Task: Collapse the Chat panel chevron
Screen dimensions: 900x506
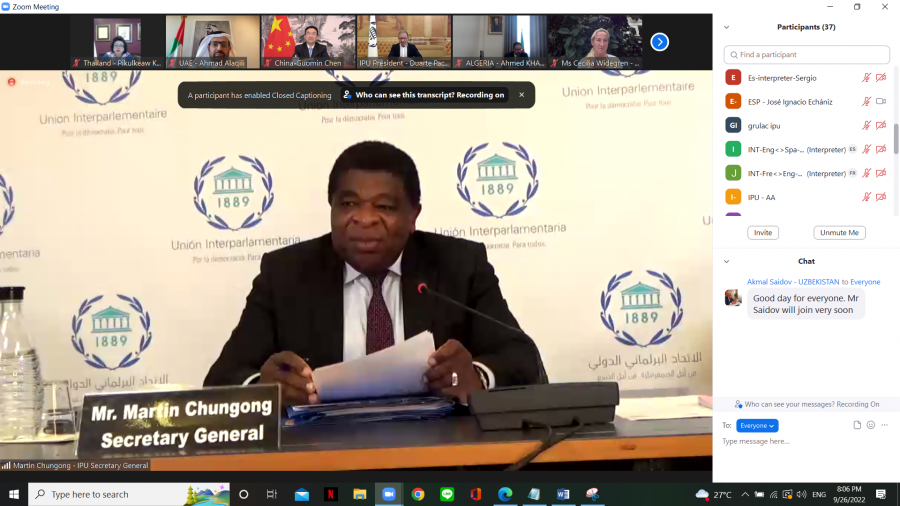Action: point(727,261)
